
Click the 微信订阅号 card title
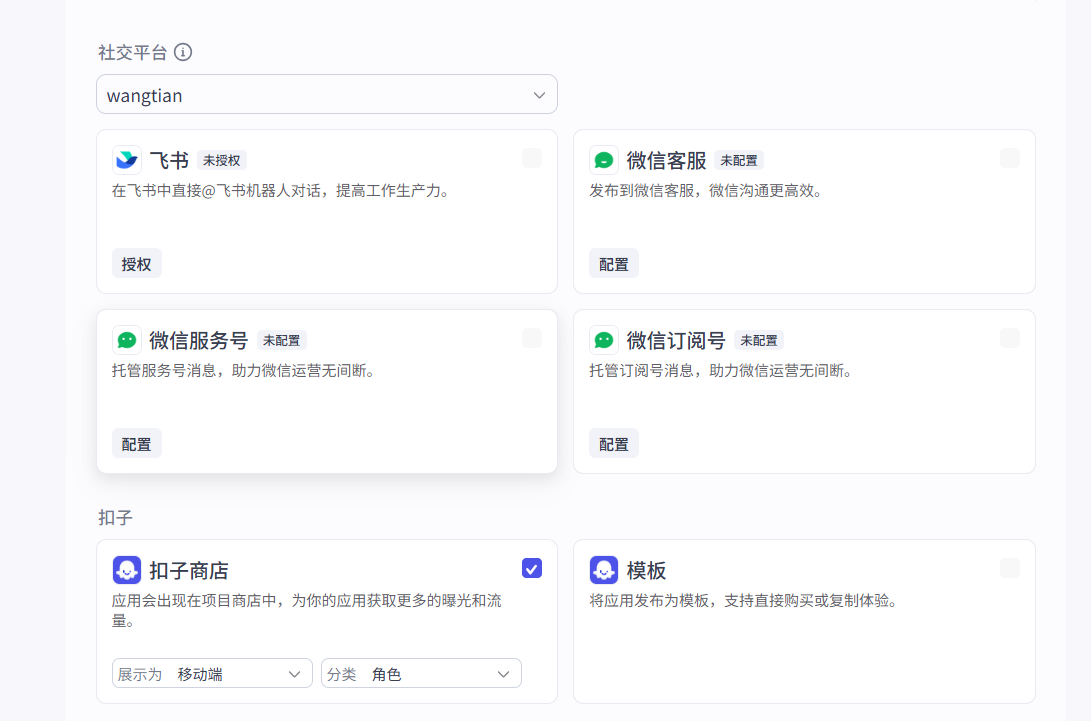pyautogui.click(x=676, y=340)
